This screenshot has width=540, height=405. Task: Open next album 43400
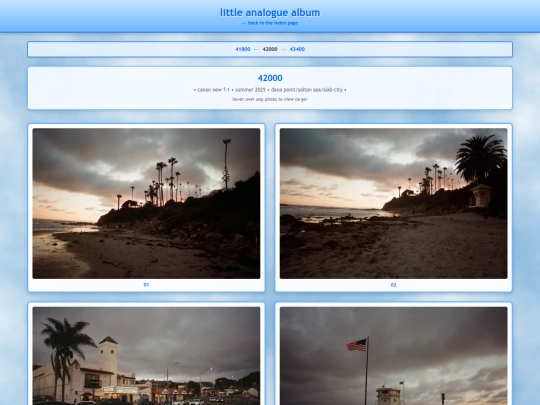point(297,49)
